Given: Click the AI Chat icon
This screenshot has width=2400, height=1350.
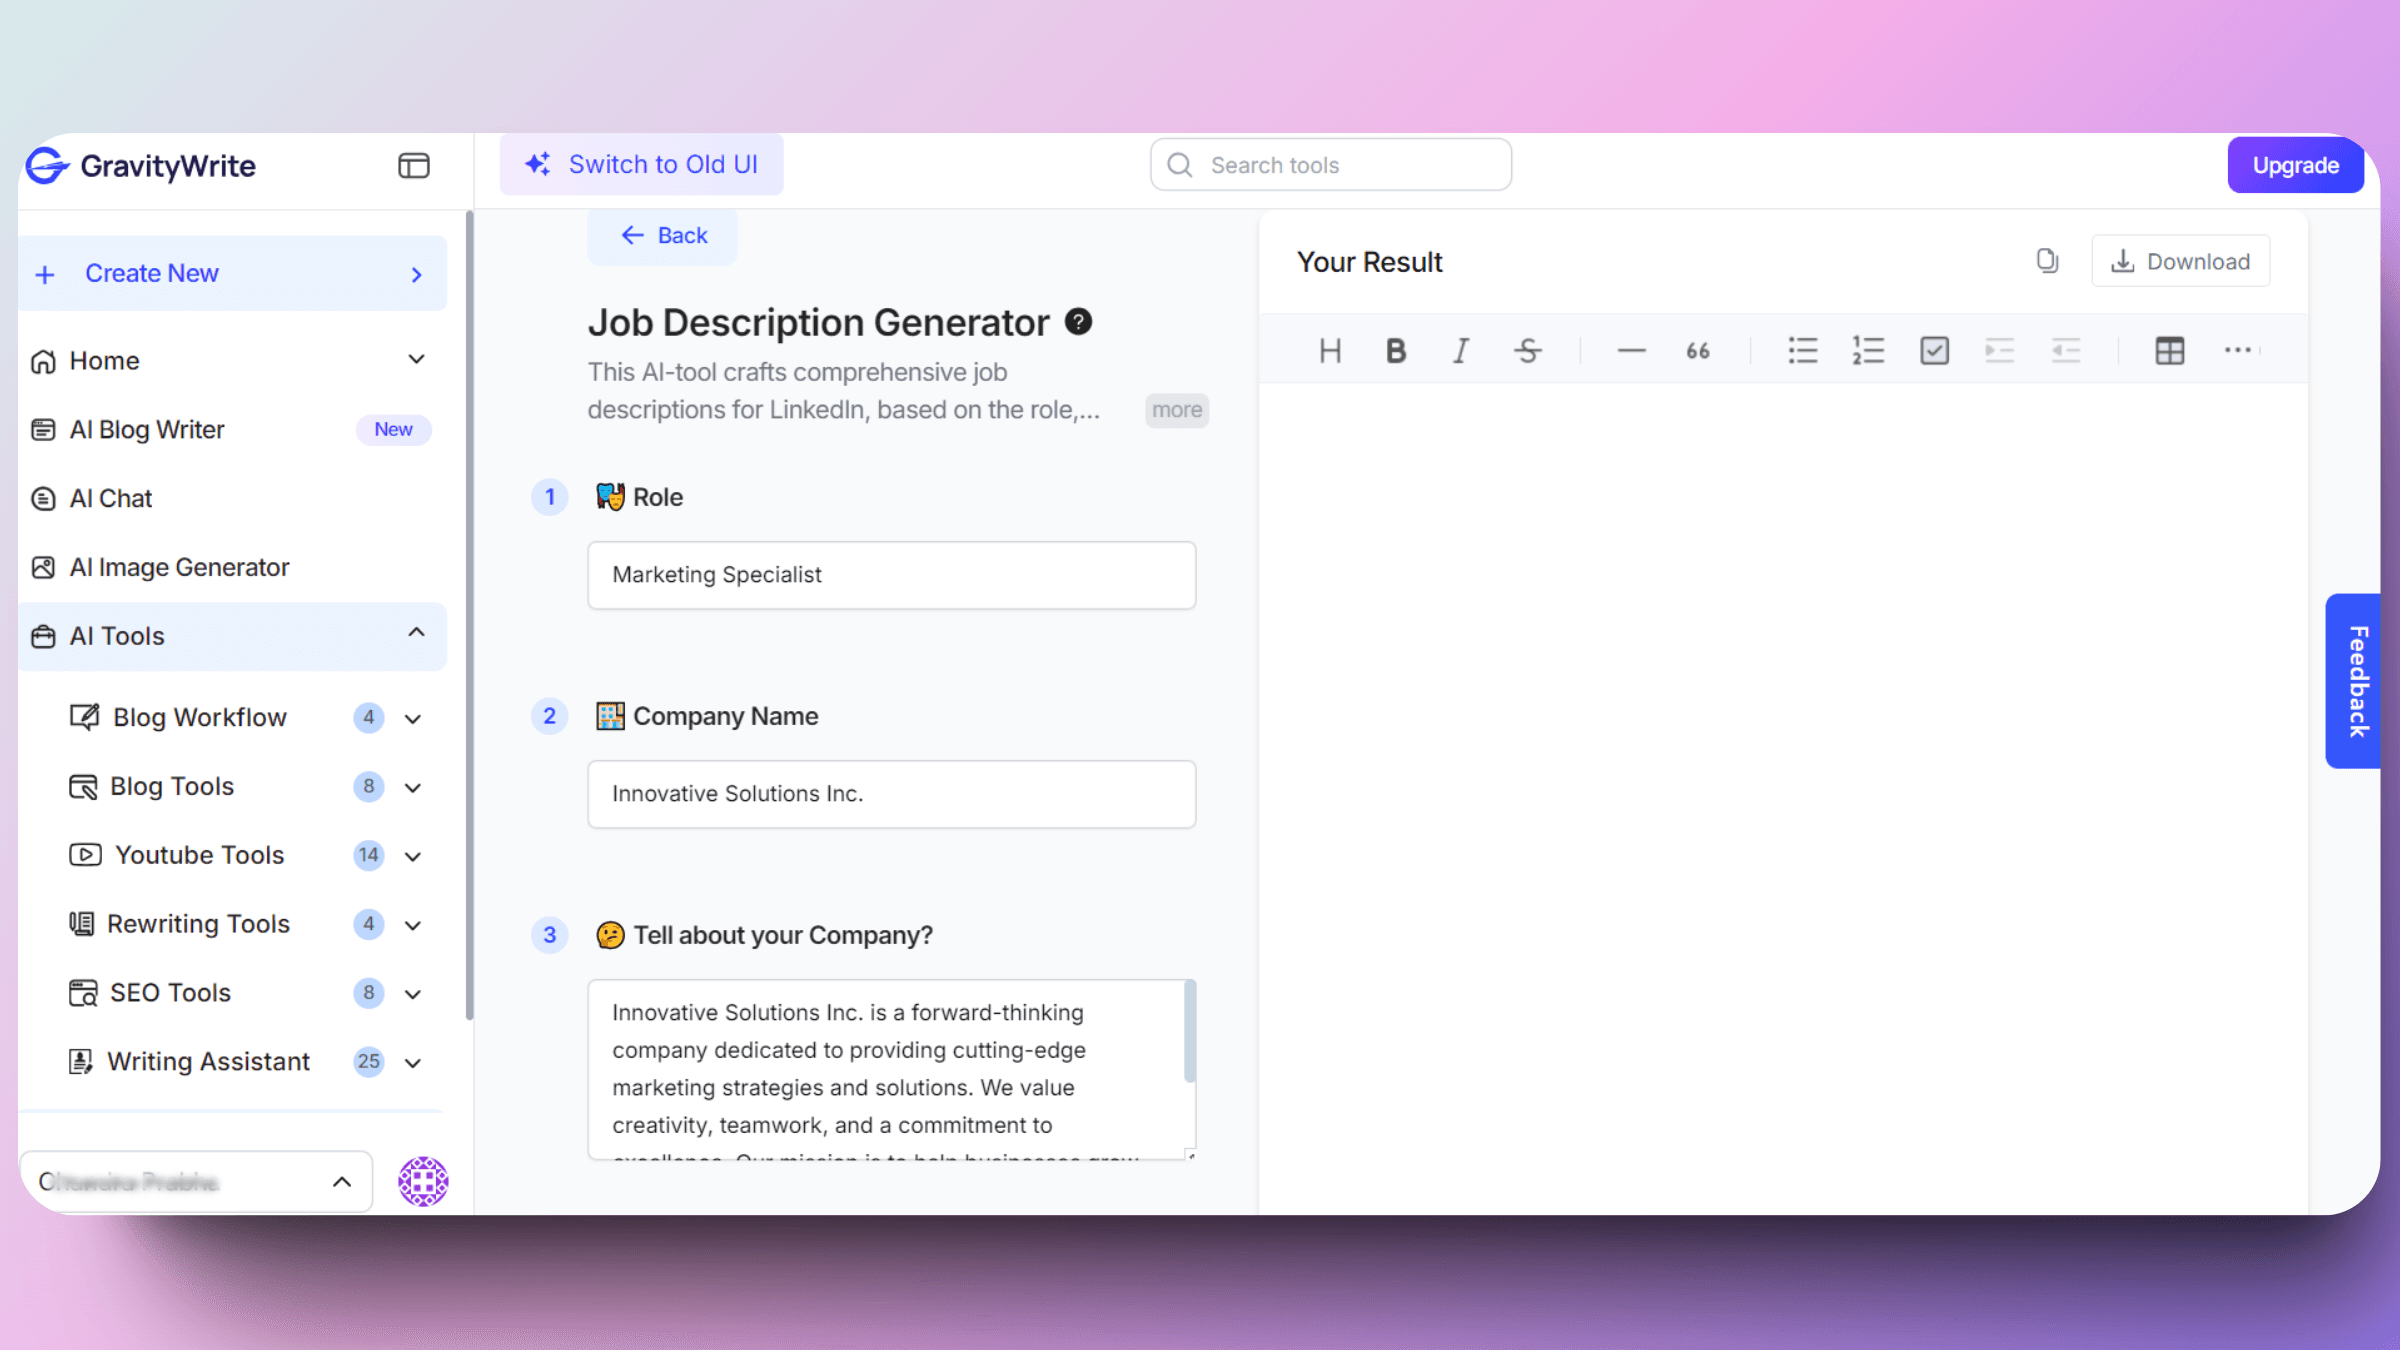Looking at the screenshot, I should point(43,498).
